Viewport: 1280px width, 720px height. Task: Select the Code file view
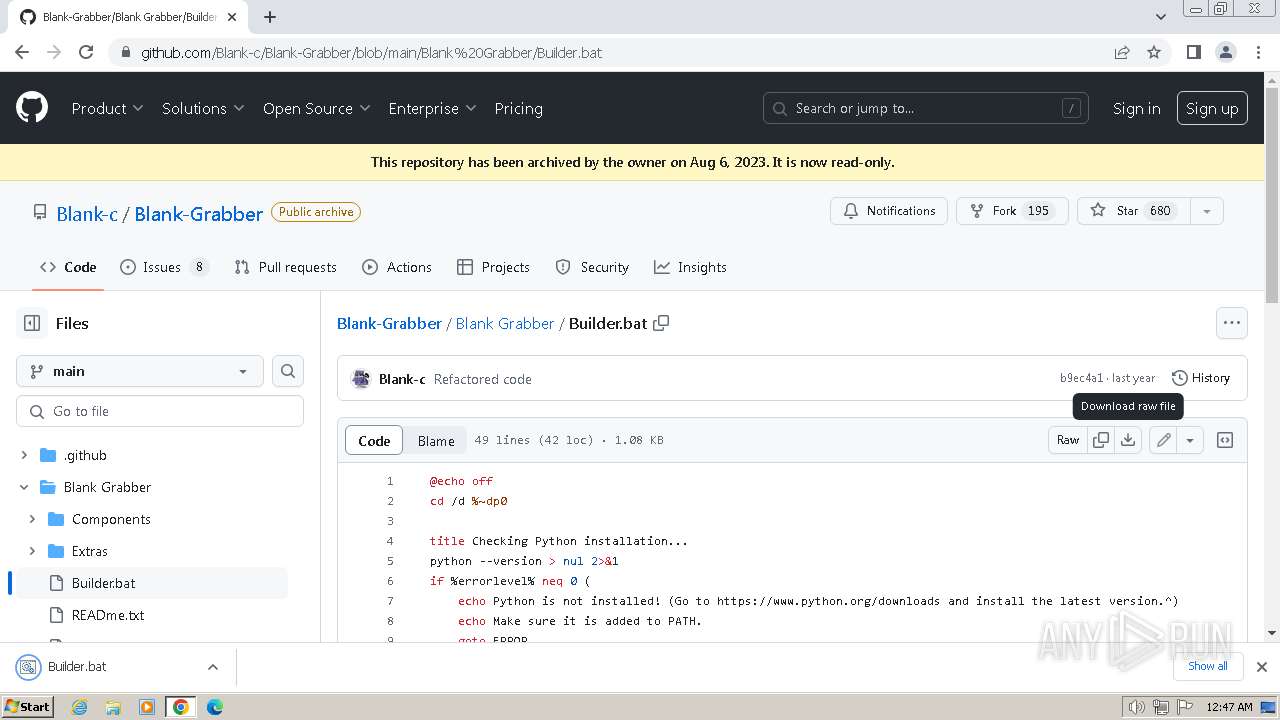tap(374, 440)
